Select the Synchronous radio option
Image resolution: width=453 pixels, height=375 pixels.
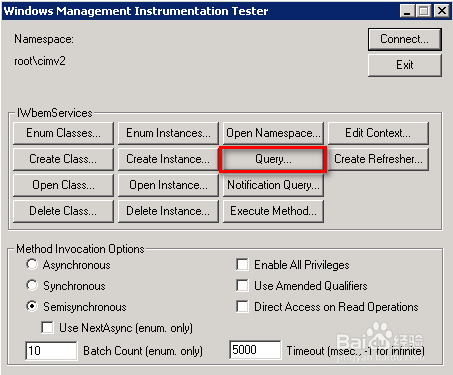[32, 286]
